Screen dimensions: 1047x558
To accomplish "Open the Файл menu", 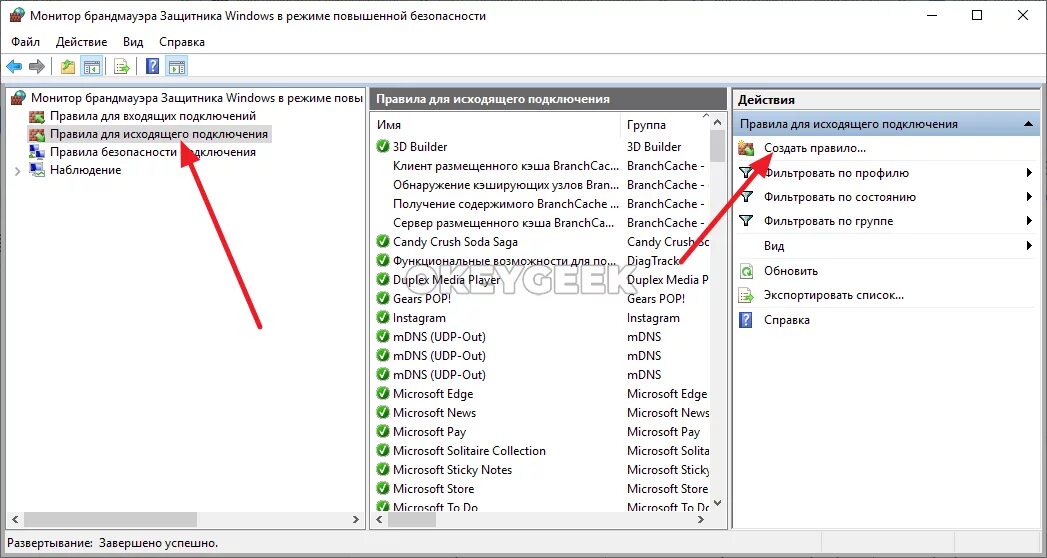I will pyautogui.click(x=25, y=41).
